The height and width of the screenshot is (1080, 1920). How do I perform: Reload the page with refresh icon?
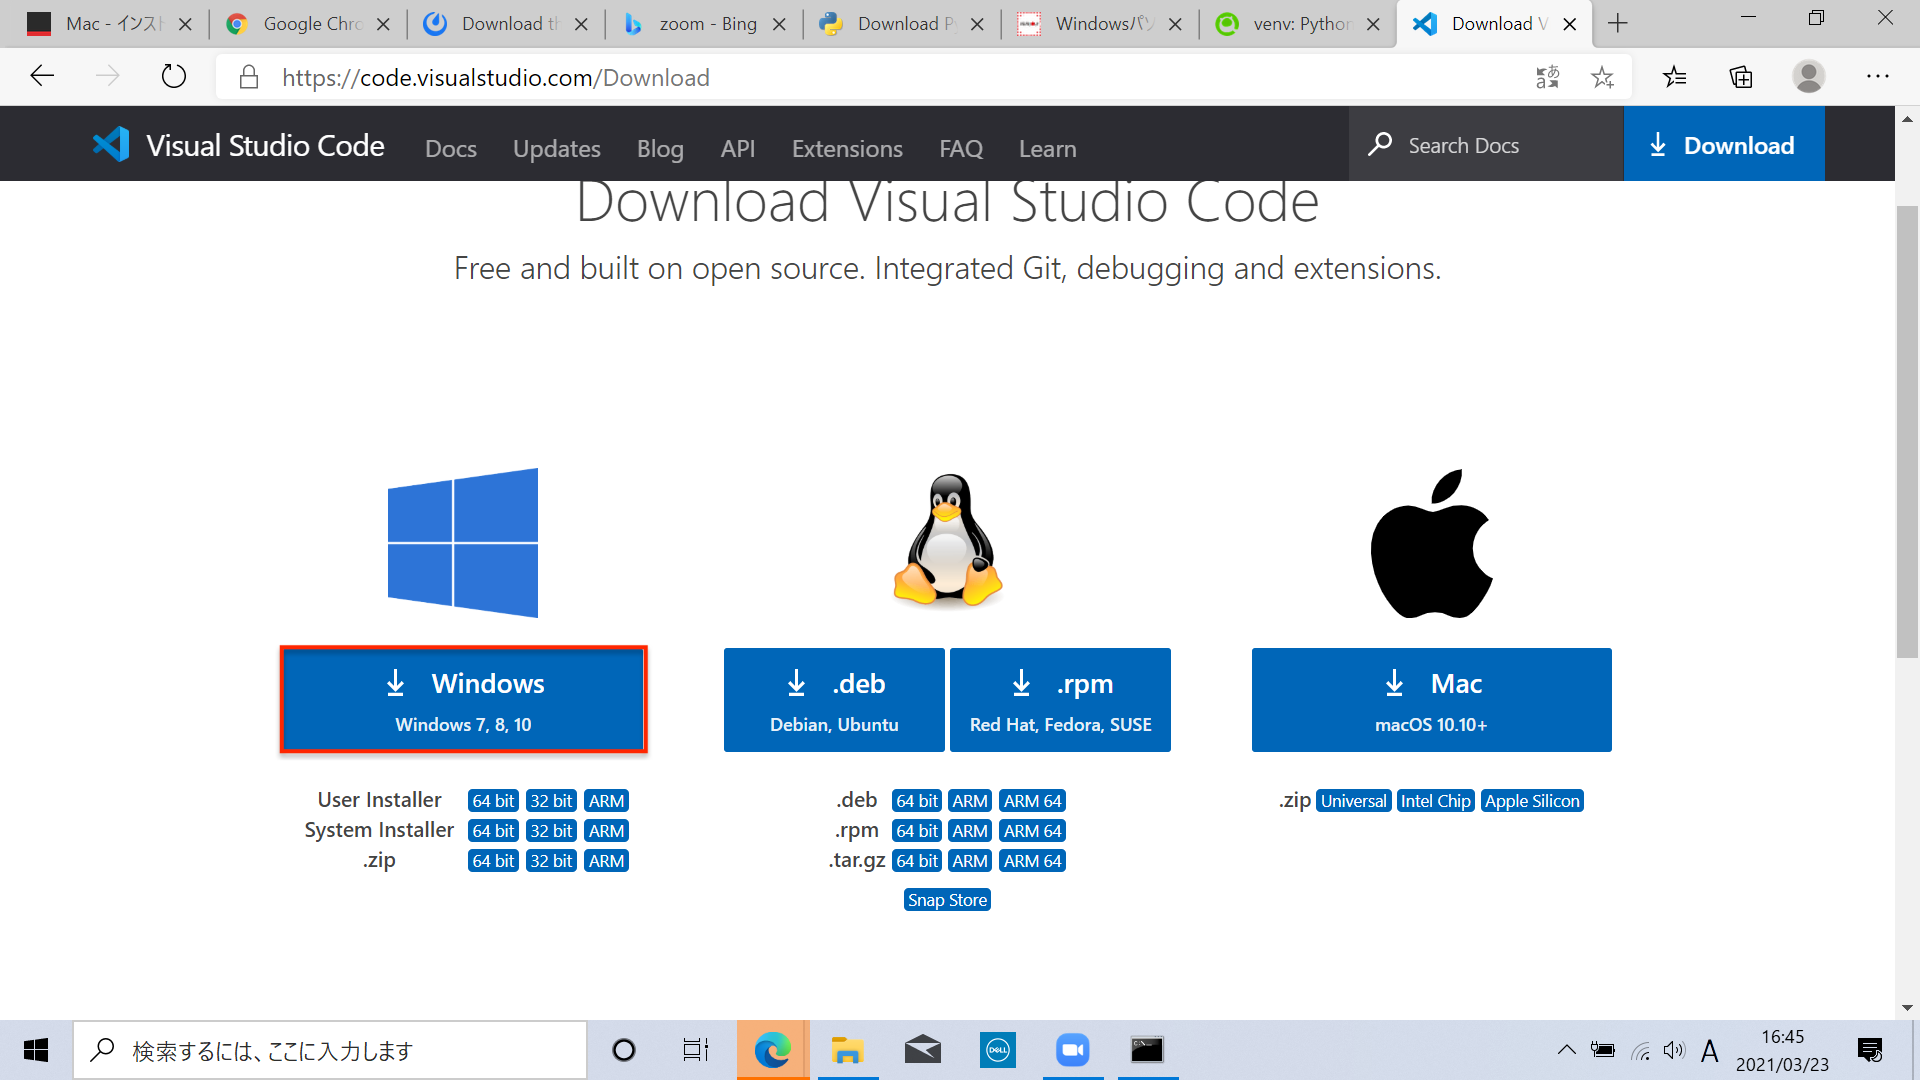(174, 76)
